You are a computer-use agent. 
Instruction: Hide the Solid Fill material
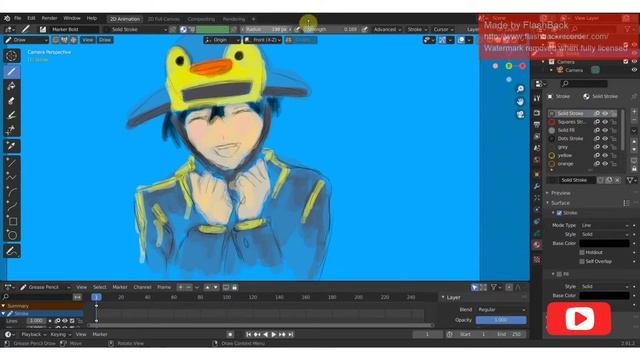(x=605, y=130)
